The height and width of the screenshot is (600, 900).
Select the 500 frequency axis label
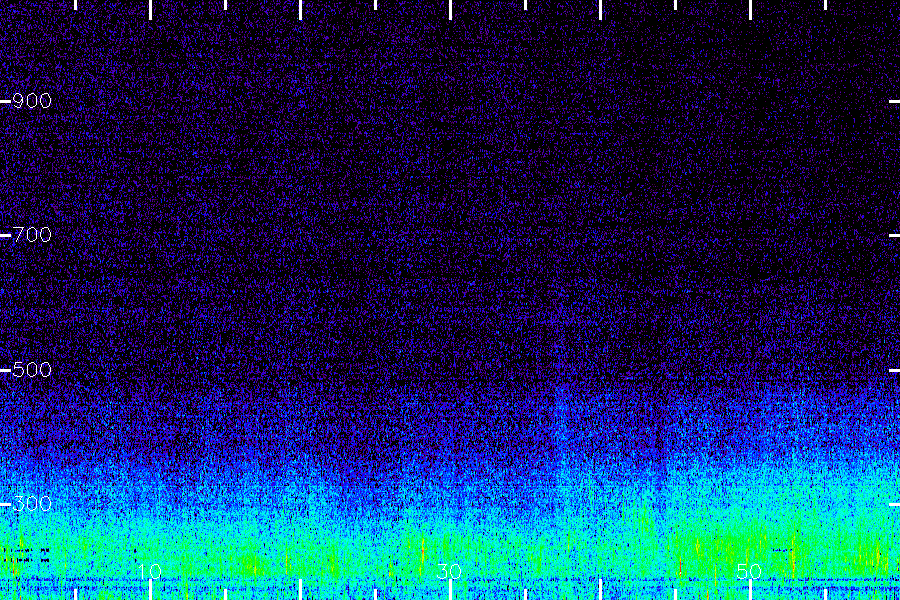click(32, 370)
